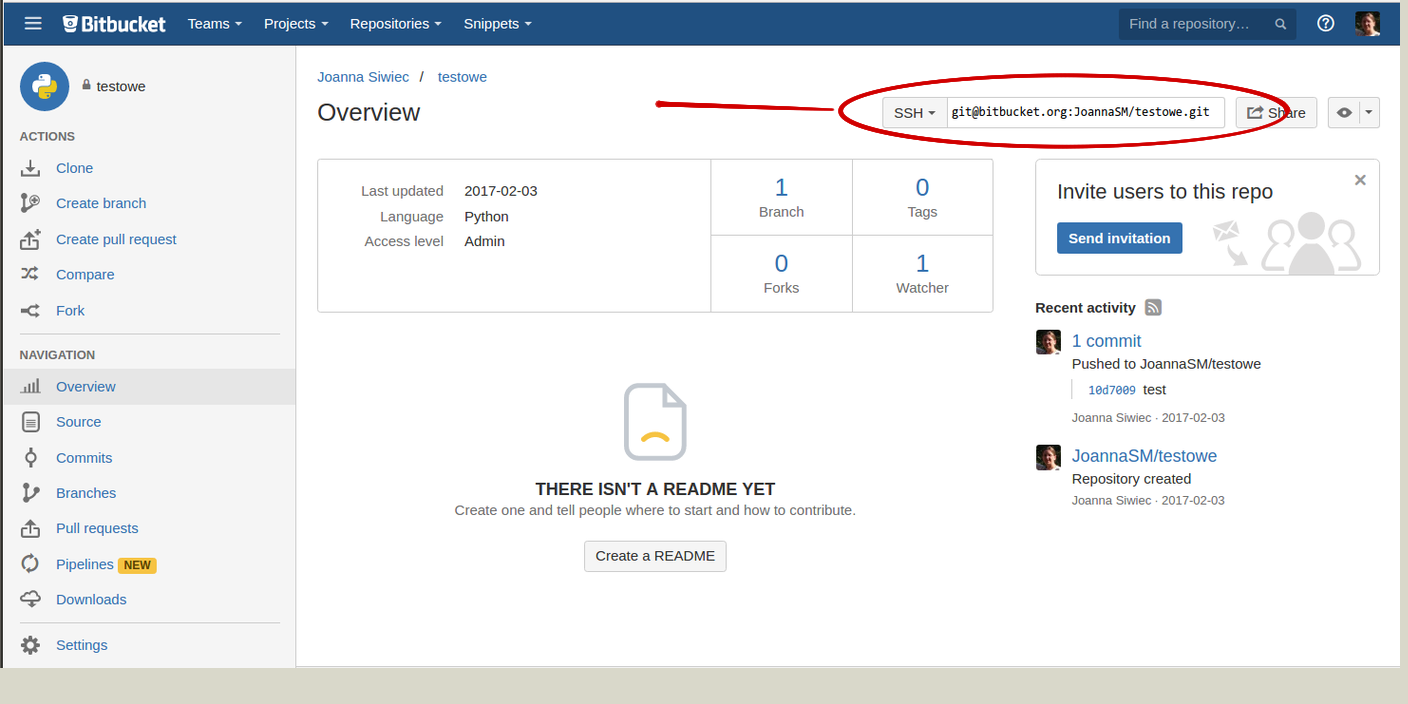Click the search magnifier icon
The height and width of the screenshot is (704, 1408).
1281,24
